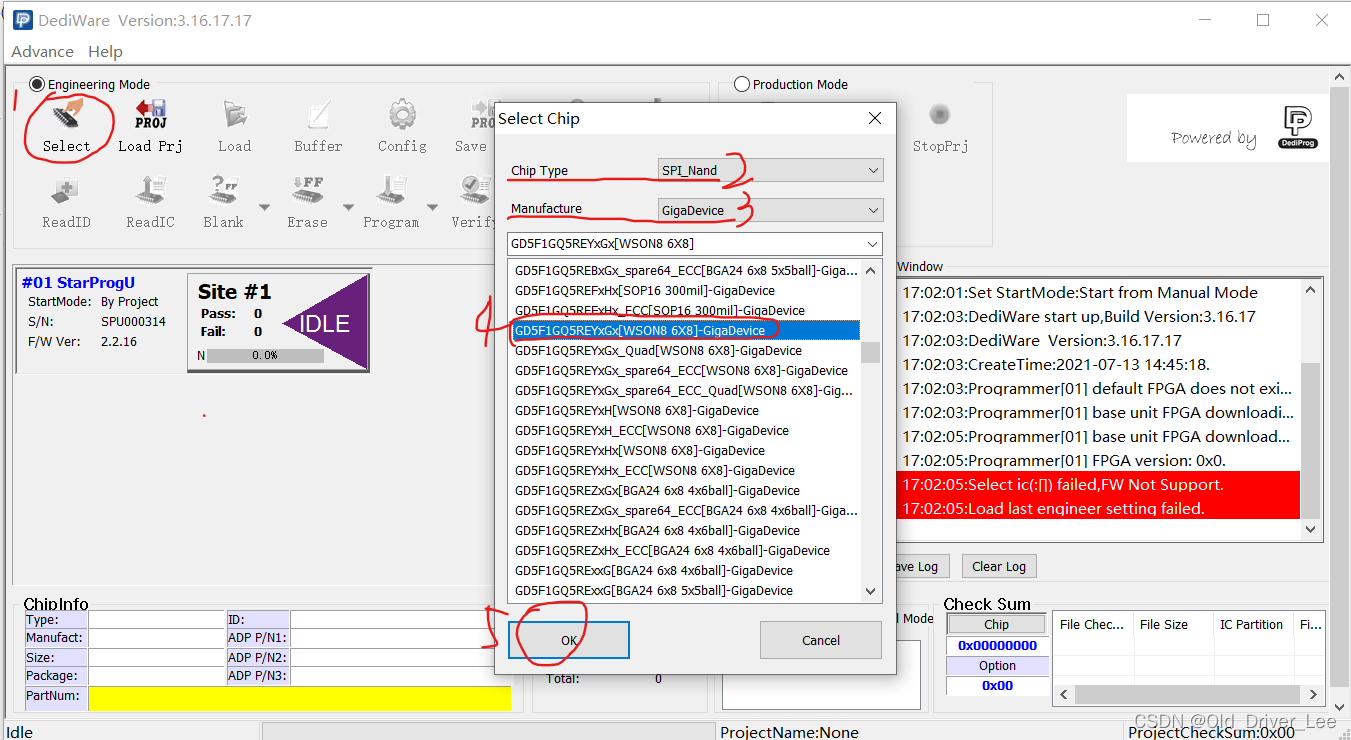Click the Clear Log button

coord(999,566)
